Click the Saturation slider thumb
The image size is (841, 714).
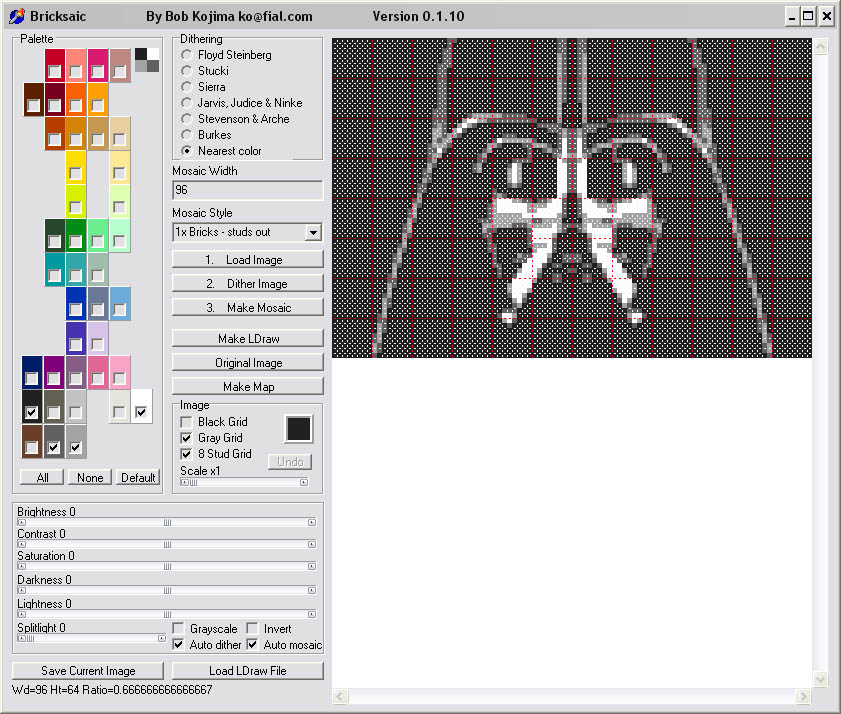pos(167,566)
